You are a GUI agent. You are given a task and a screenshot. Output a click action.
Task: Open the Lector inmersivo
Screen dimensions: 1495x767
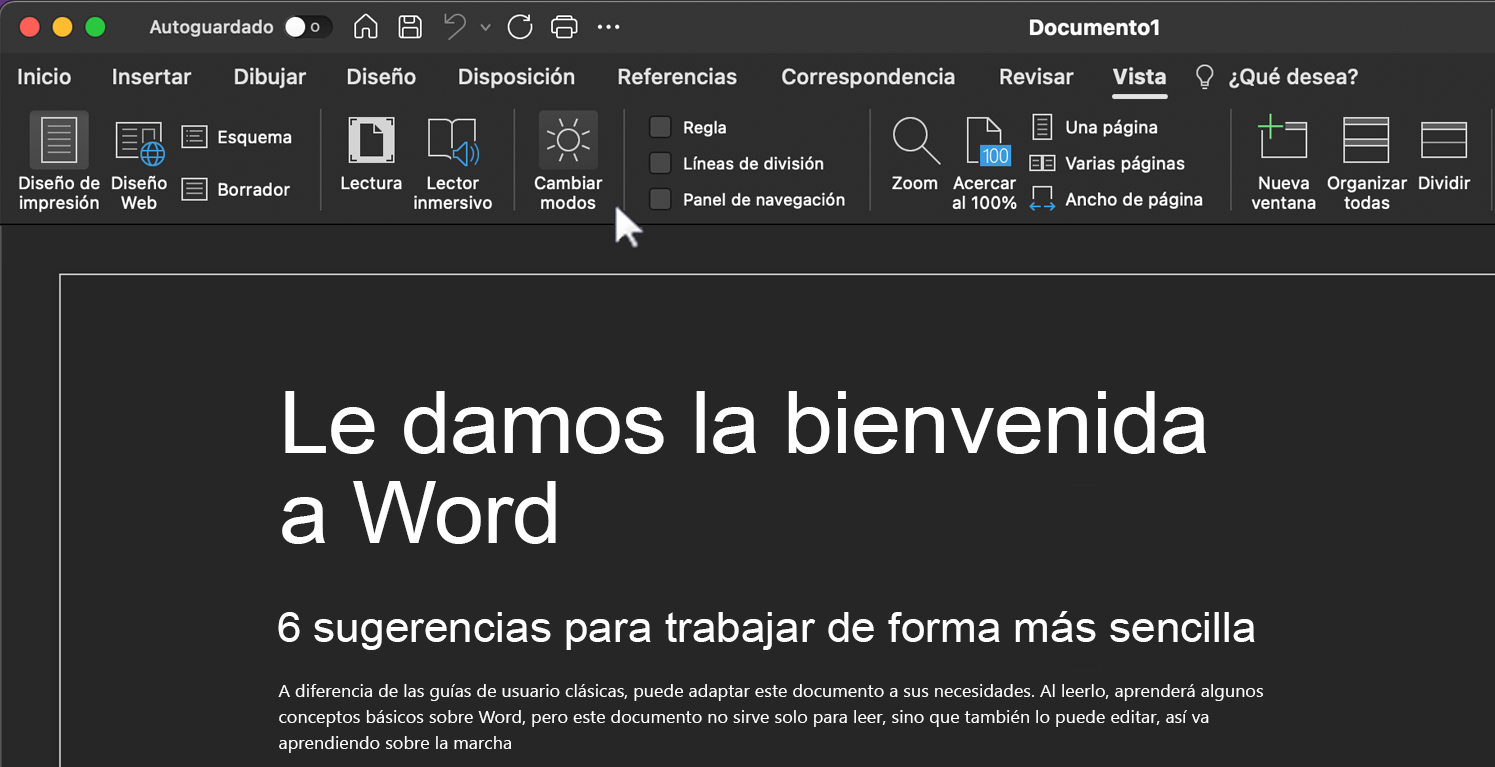pyautogui.click(x=453, y=164)
